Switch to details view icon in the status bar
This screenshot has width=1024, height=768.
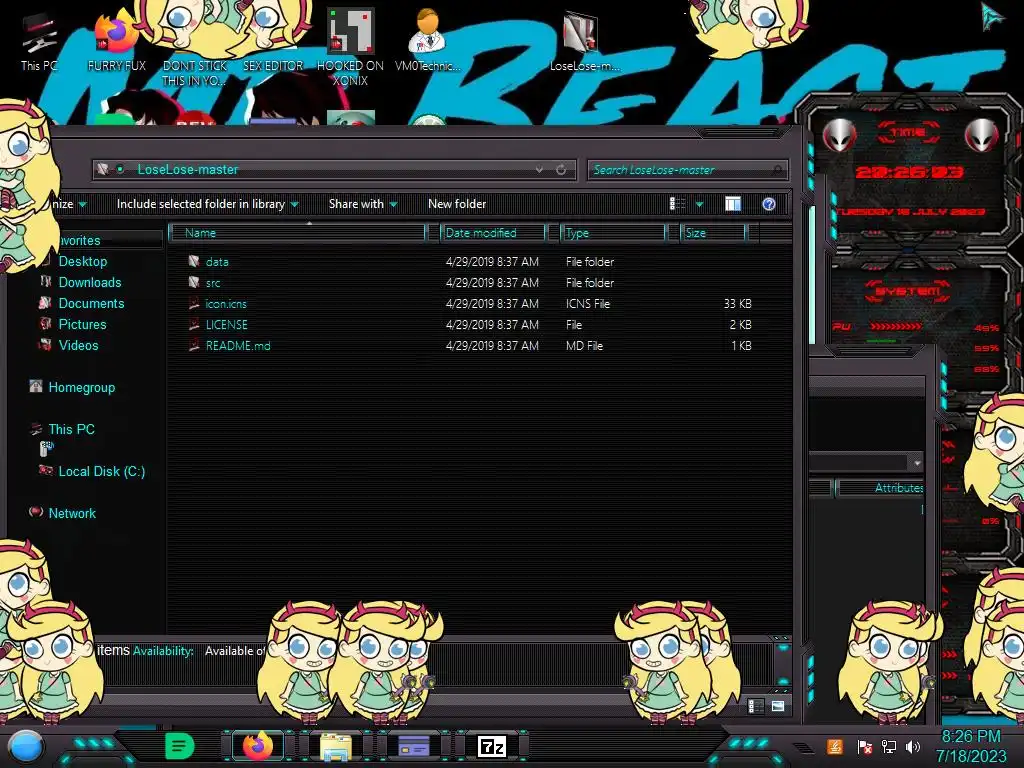click(x=756, y=706)
